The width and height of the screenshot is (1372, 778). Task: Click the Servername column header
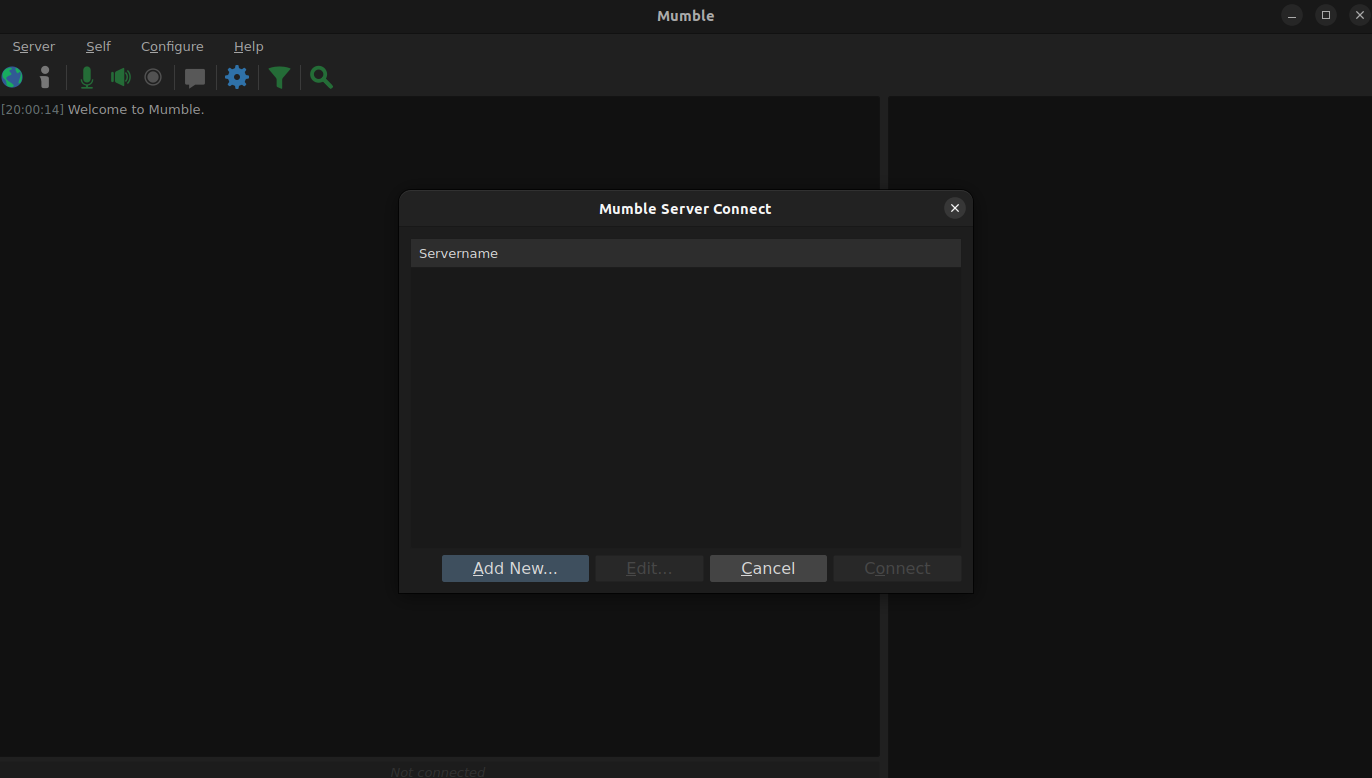(685, 253)
